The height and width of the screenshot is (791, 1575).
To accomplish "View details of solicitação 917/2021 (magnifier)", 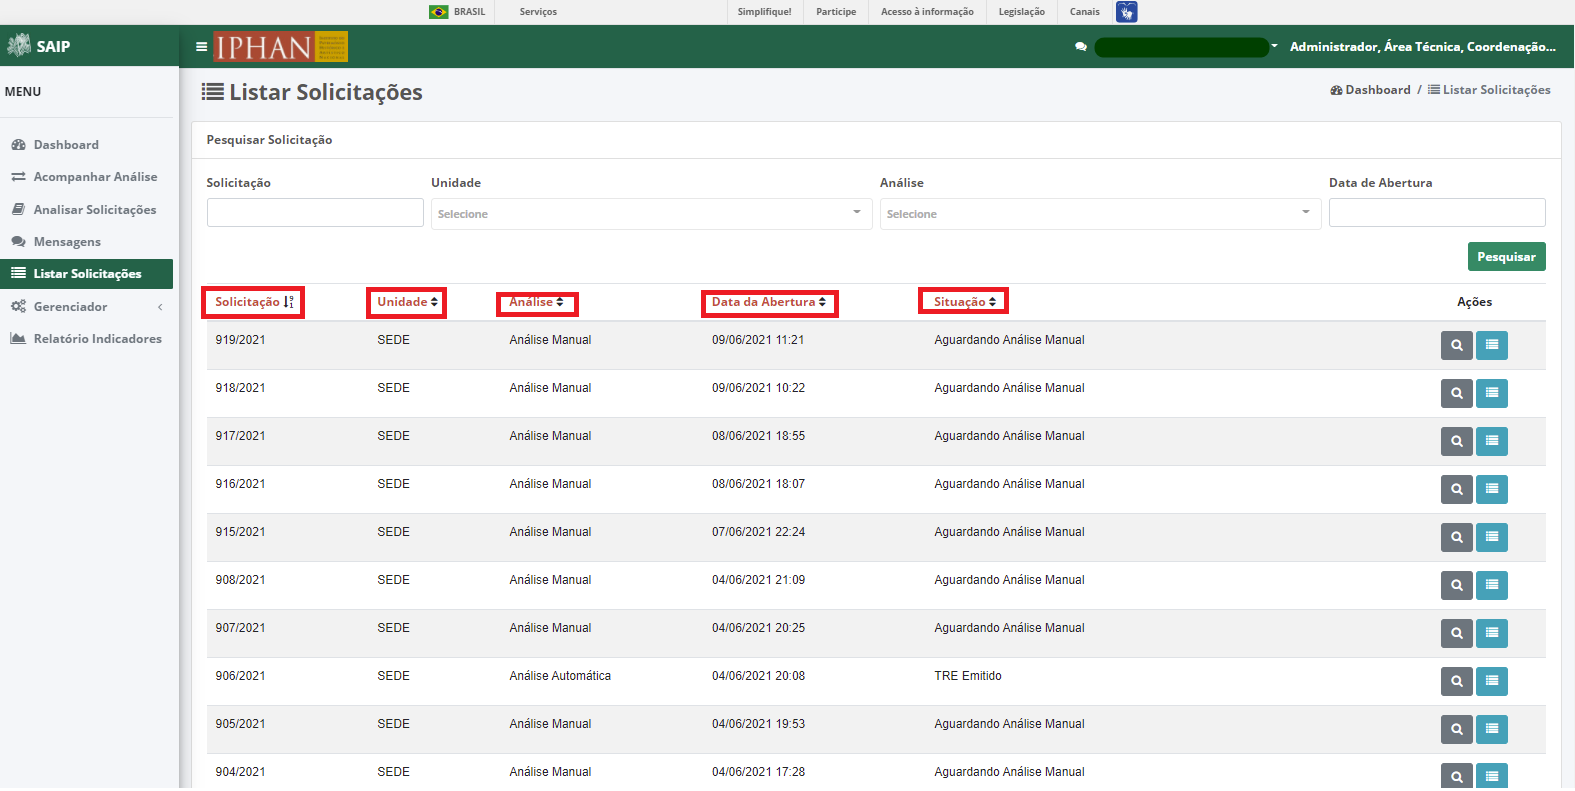I will pos(1457,441).
